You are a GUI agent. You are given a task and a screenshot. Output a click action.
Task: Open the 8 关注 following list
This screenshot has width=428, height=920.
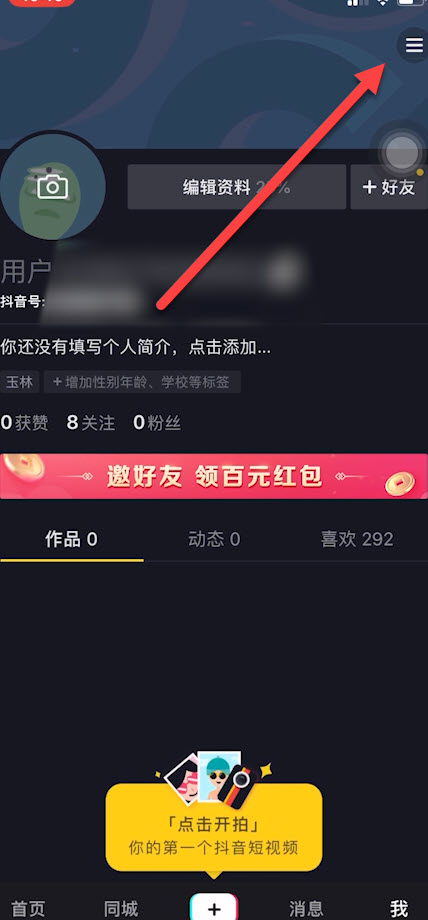91,422
